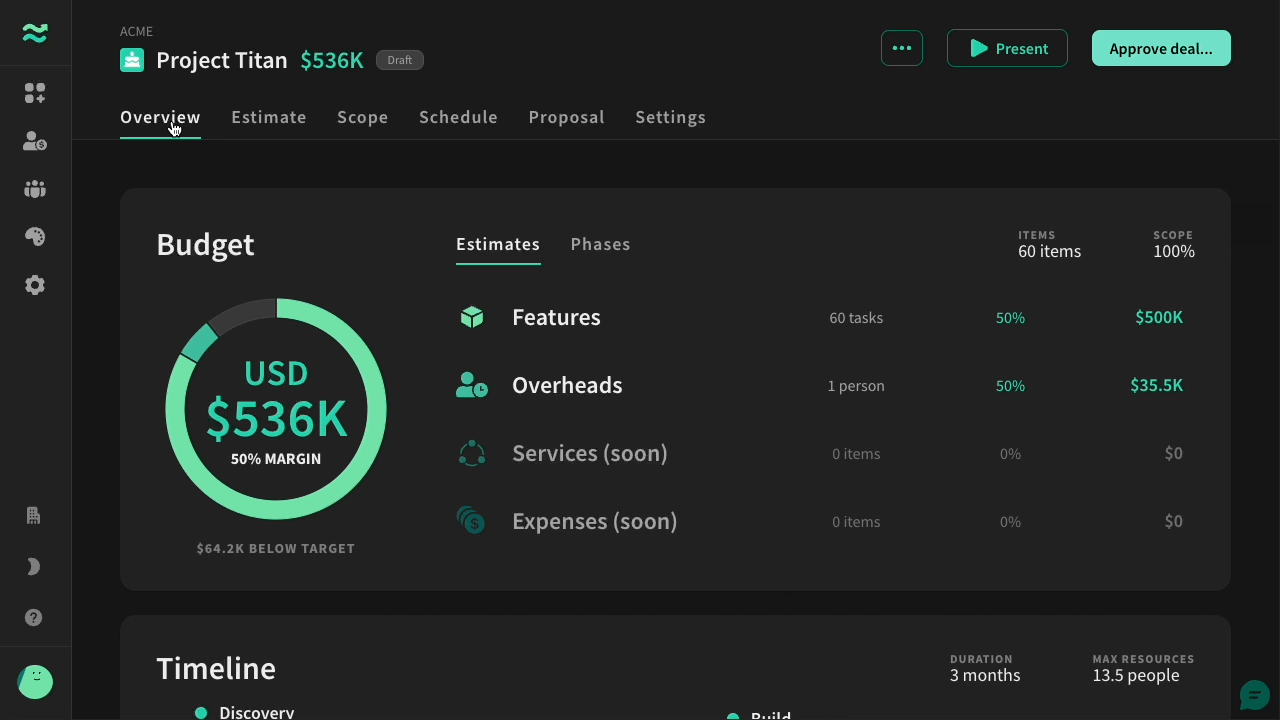Open the settings gear sidebar icon
This screenshot has width=1280, height=720.
tap(35, 285)
